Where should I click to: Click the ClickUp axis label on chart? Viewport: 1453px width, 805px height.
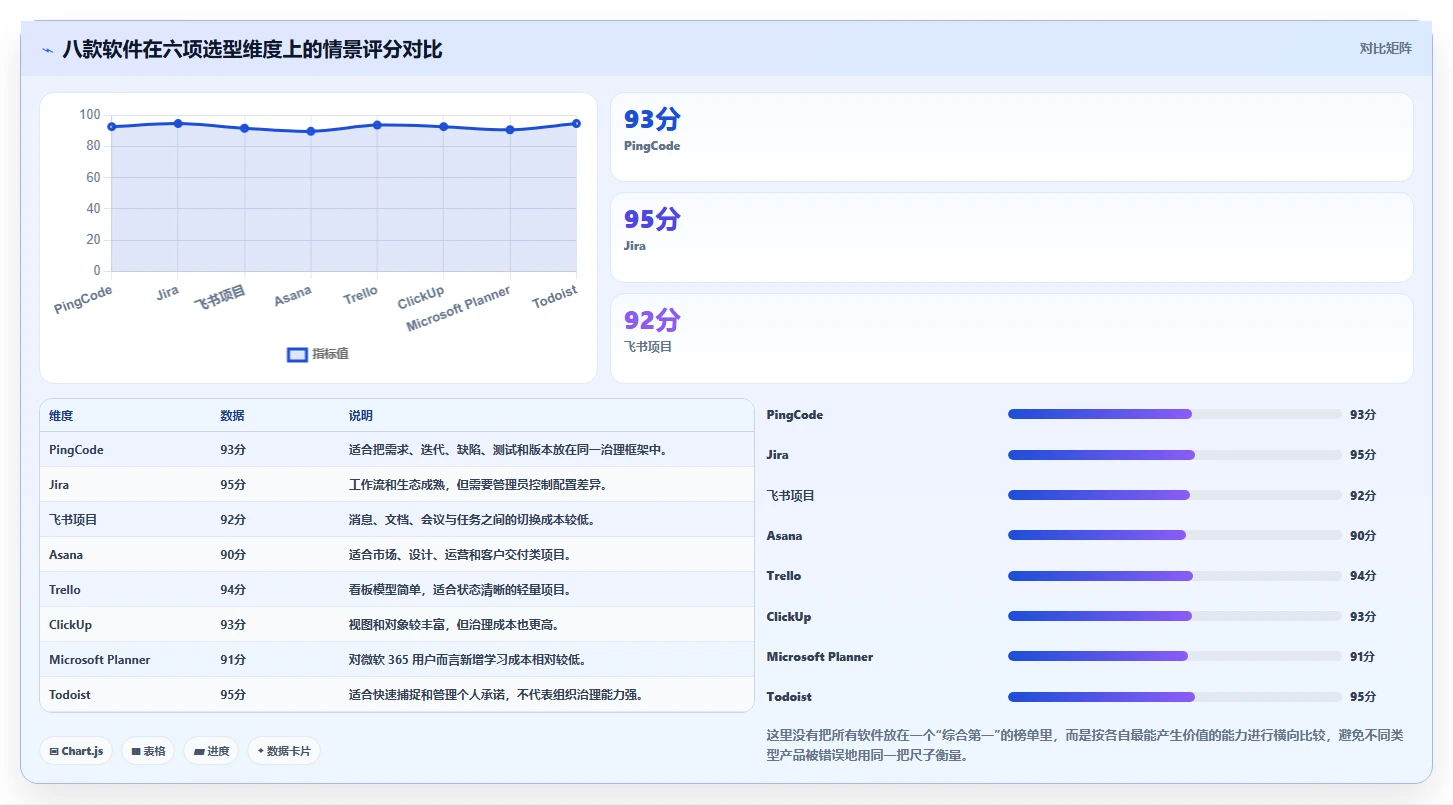pyautogui.click(x=421, y=297)
